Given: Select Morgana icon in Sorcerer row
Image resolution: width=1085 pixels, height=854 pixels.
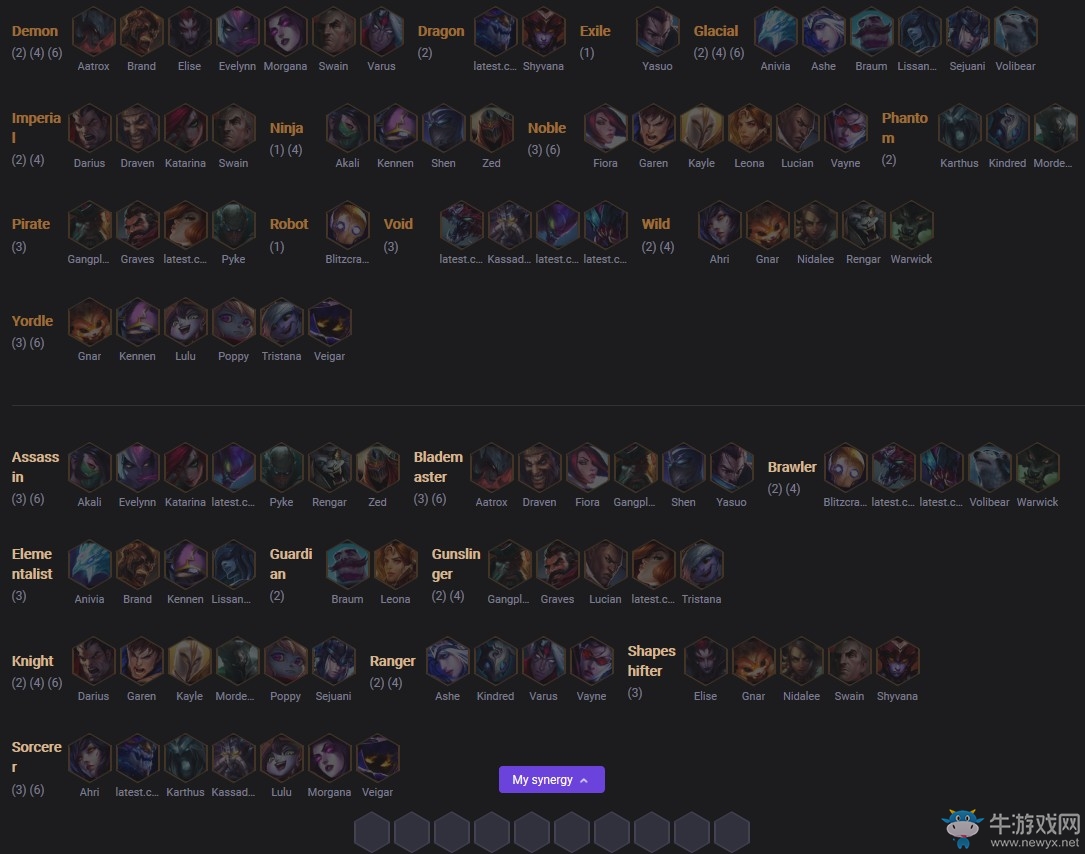Looking at the screenshot, I should click(x=329, y=758).
